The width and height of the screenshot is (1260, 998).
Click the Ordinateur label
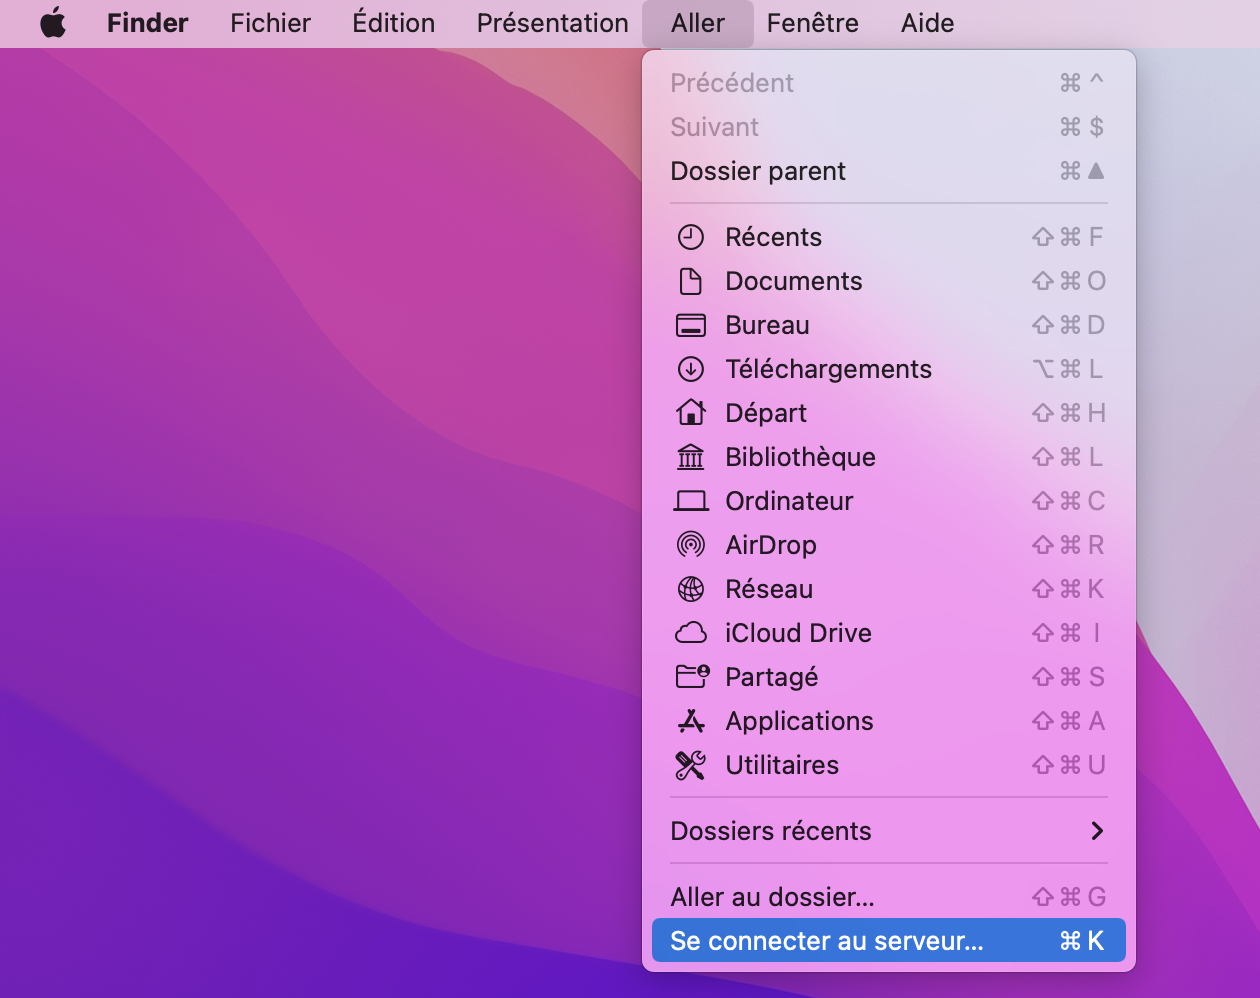pos(790,501)
